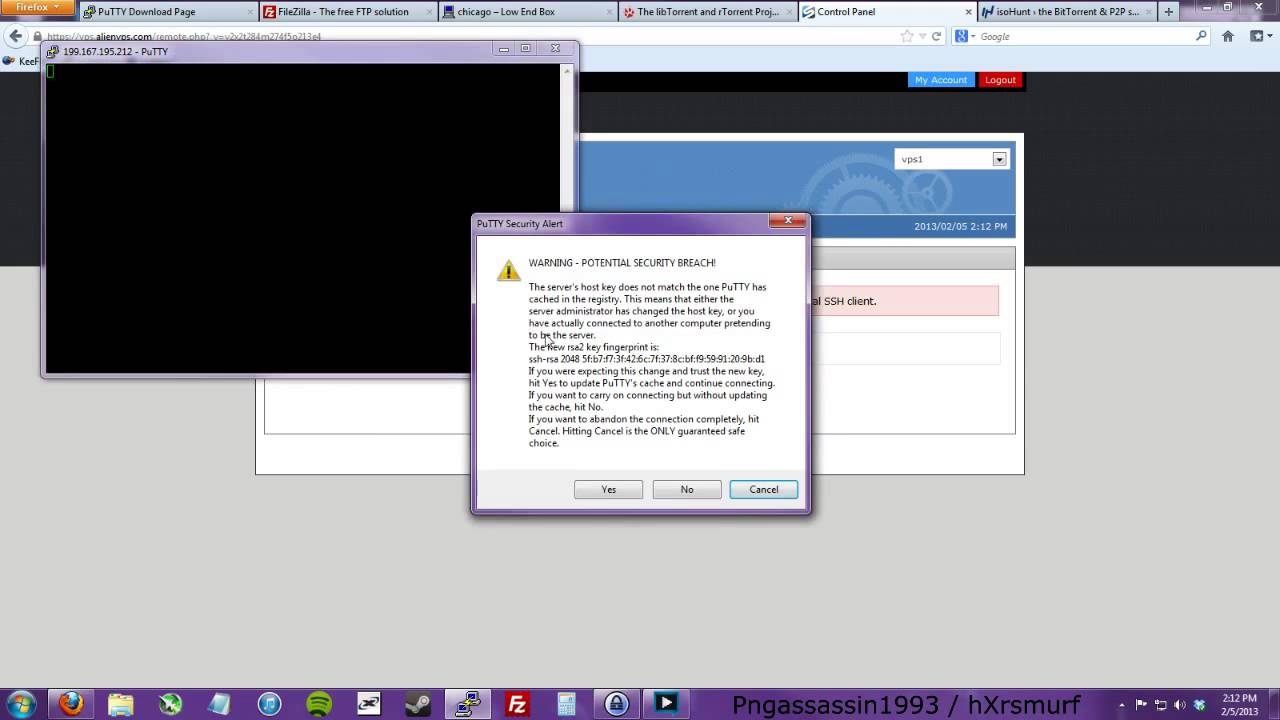
Task: Click Cancel in the PuTTY Security Alert
Action: tap(763, 489)
